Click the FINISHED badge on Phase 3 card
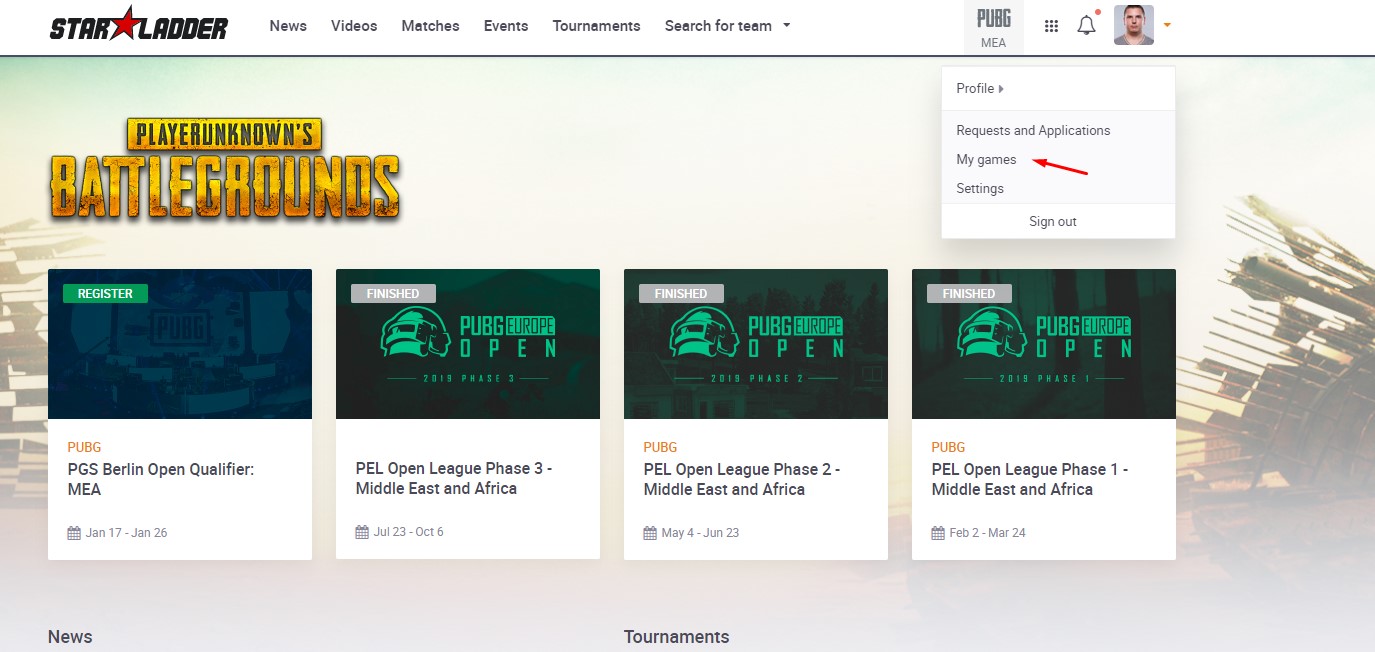The height and width of the screenshot is (652, 1375). (x=393, y=293)
